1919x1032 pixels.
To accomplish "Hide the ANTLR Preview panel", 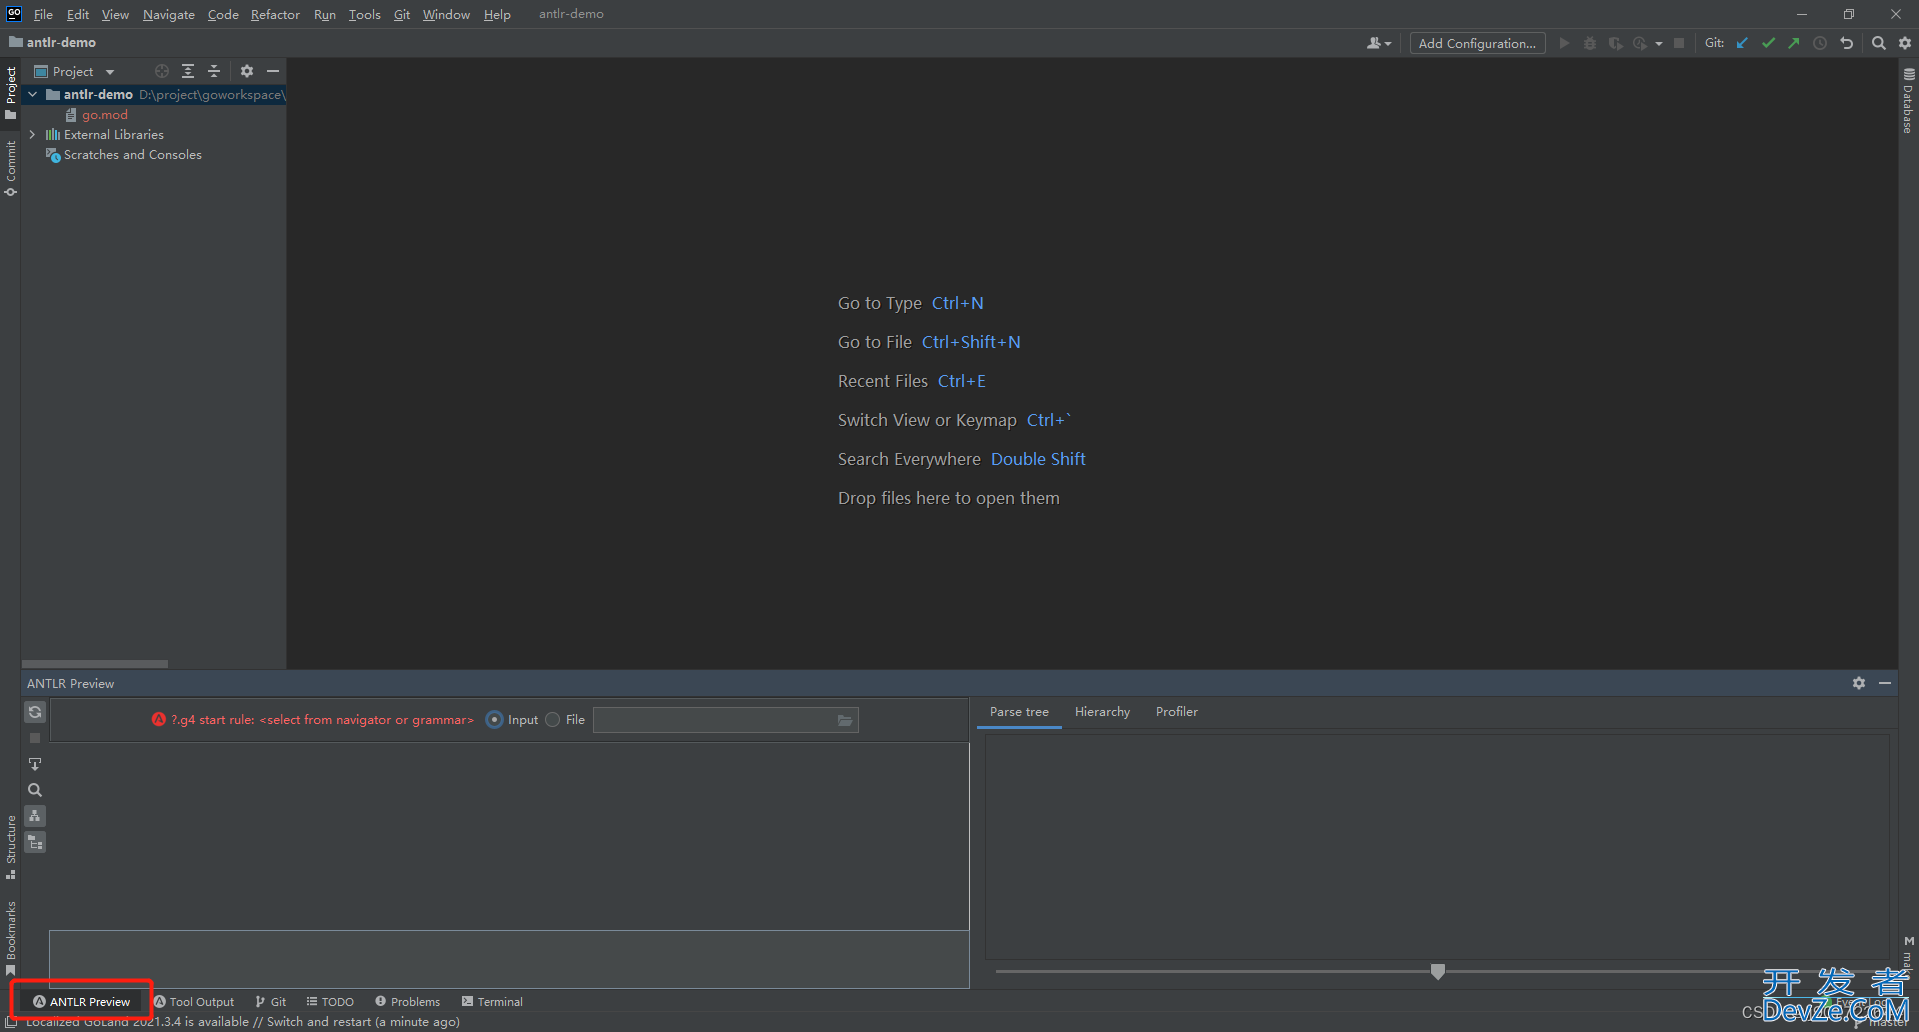I will [1885, 683].
